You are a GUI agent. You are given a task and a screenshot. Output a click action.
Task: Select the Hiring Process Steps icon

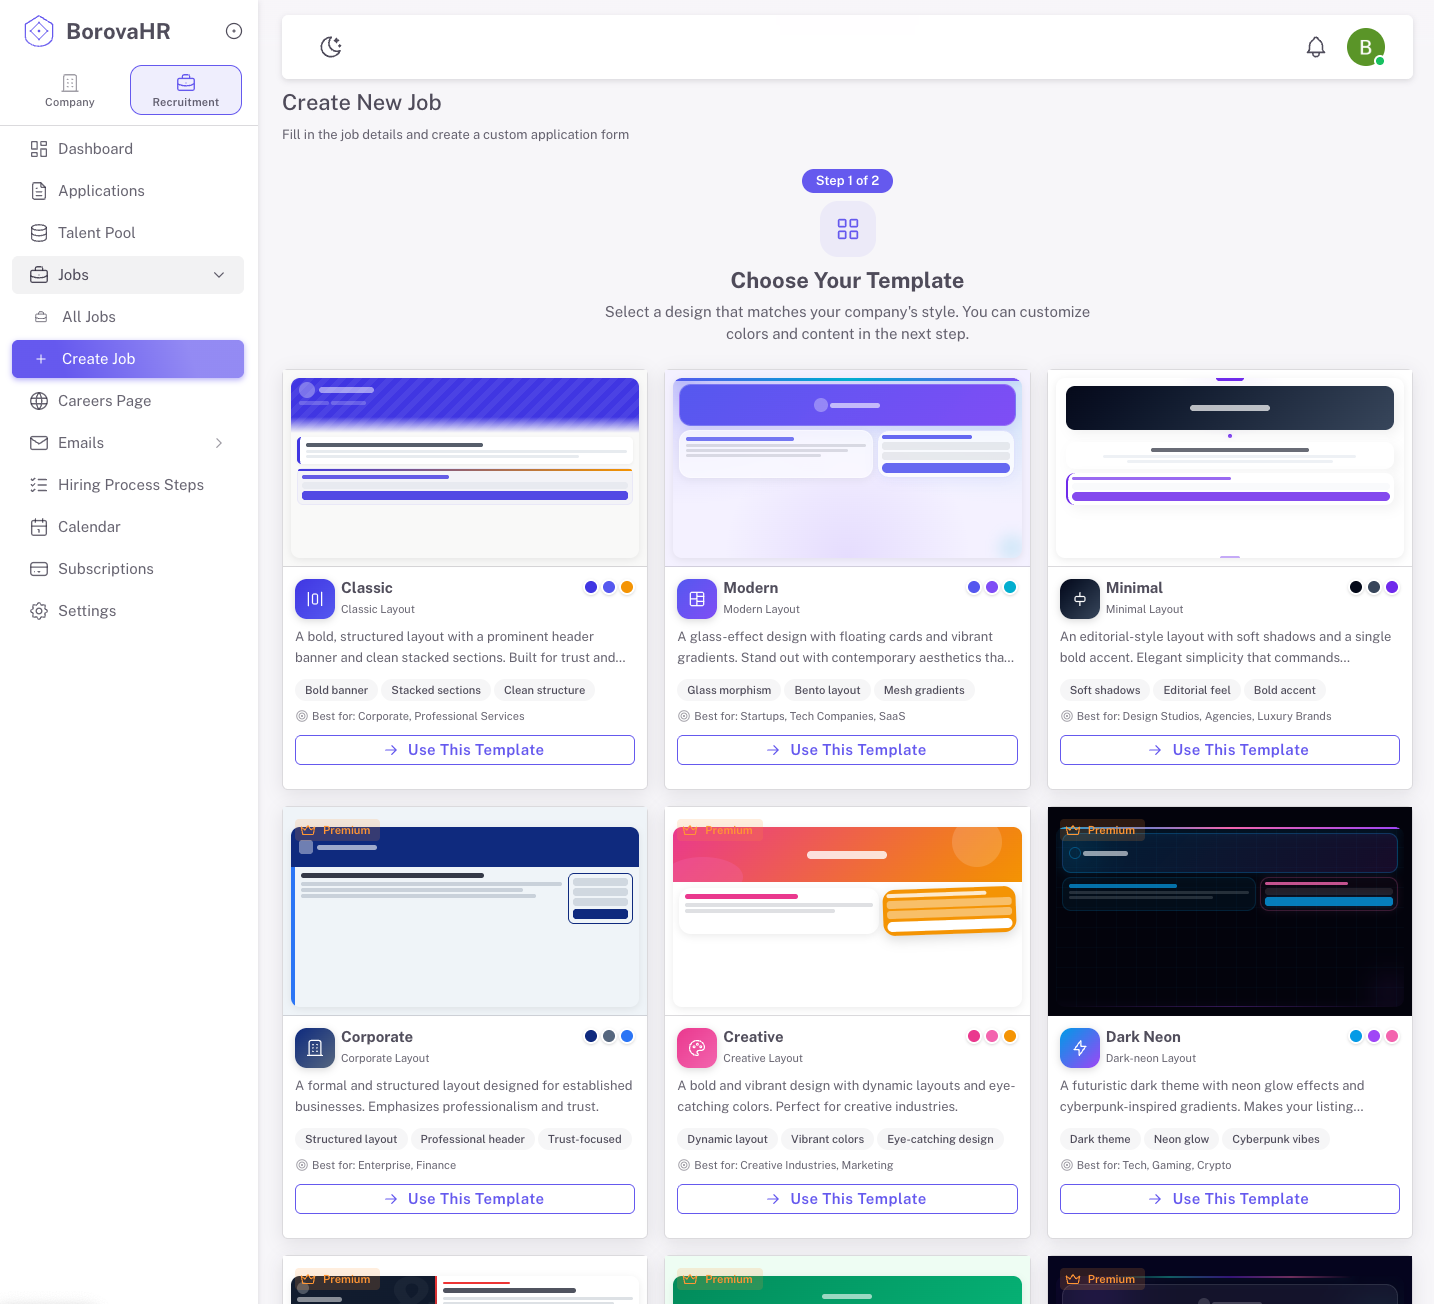click(38, 484)
